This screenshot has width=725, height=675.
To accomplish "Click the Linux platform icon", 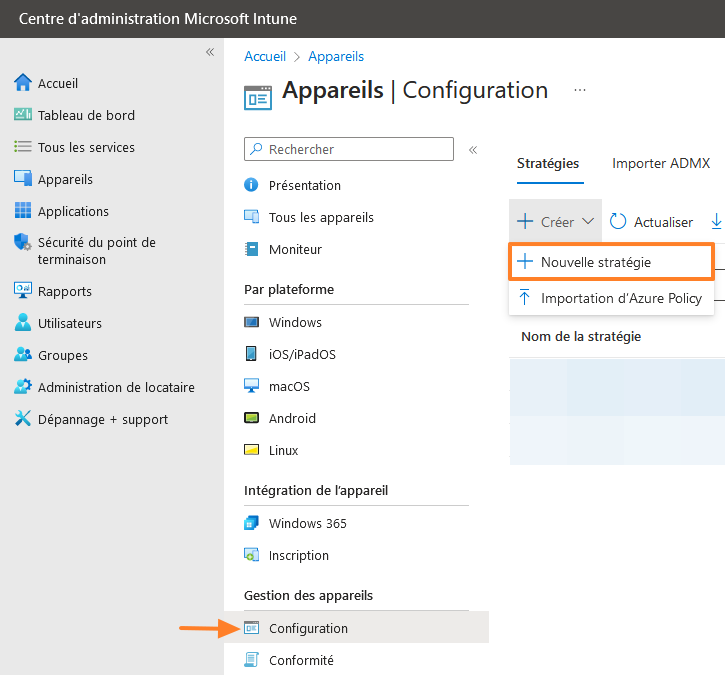I will pyautogui.click(x=251, y=450).
